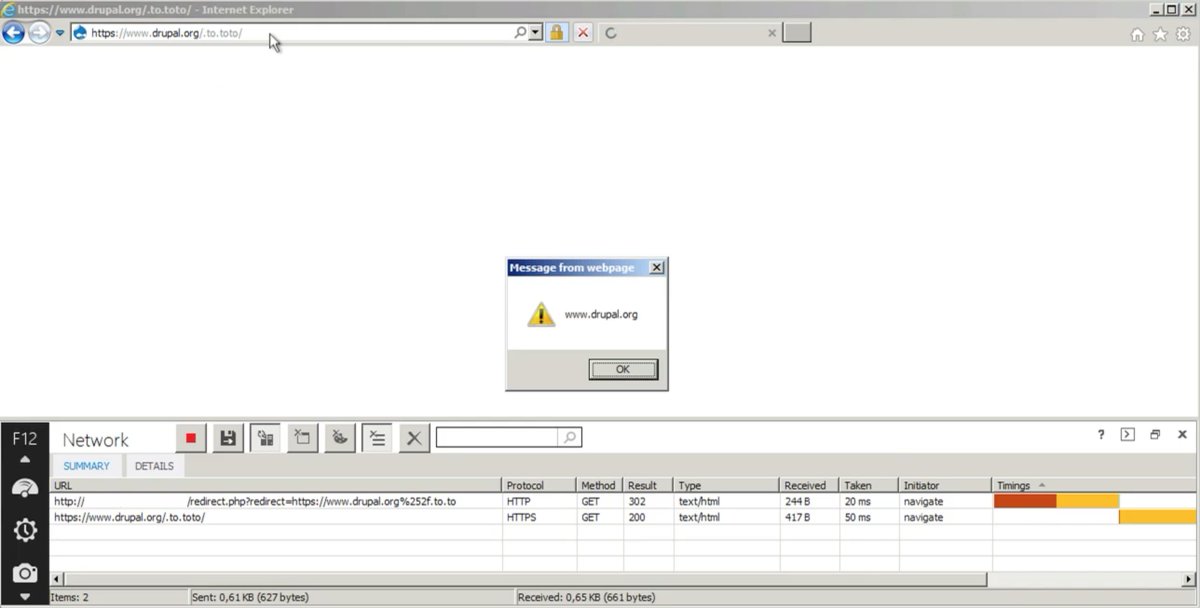Export captured traffic with the save icon
Image resolution: width=1200 pixels, height=608 pixels.
click(x=228, y=438)
